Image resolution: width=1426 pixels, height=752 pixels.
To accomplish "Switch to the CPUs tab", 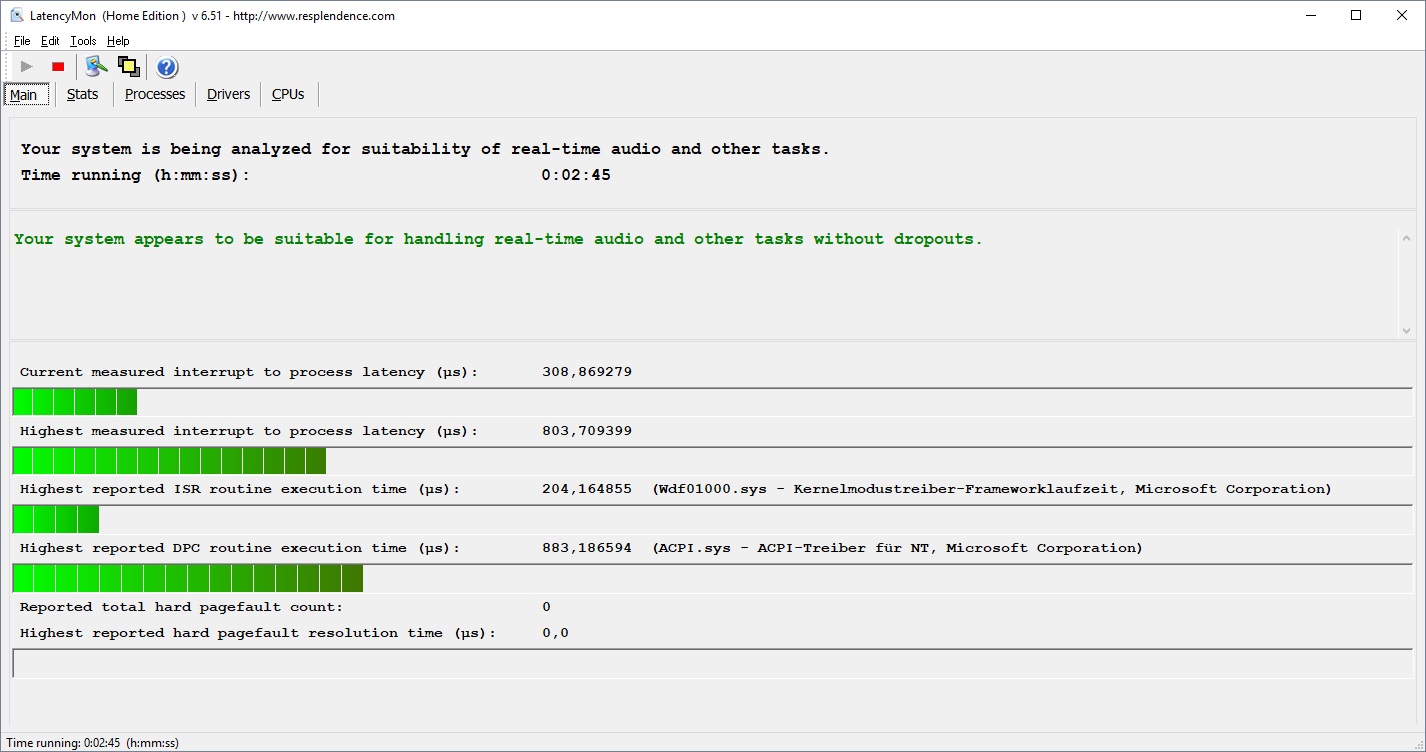I will click(288, 94).
